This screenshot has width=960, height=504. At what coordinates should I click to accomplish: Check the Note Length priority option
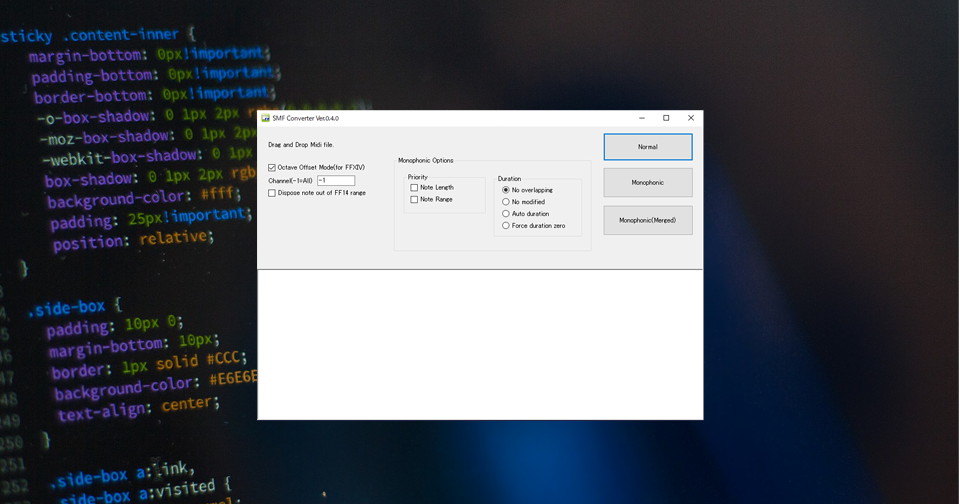pos(414,187)
